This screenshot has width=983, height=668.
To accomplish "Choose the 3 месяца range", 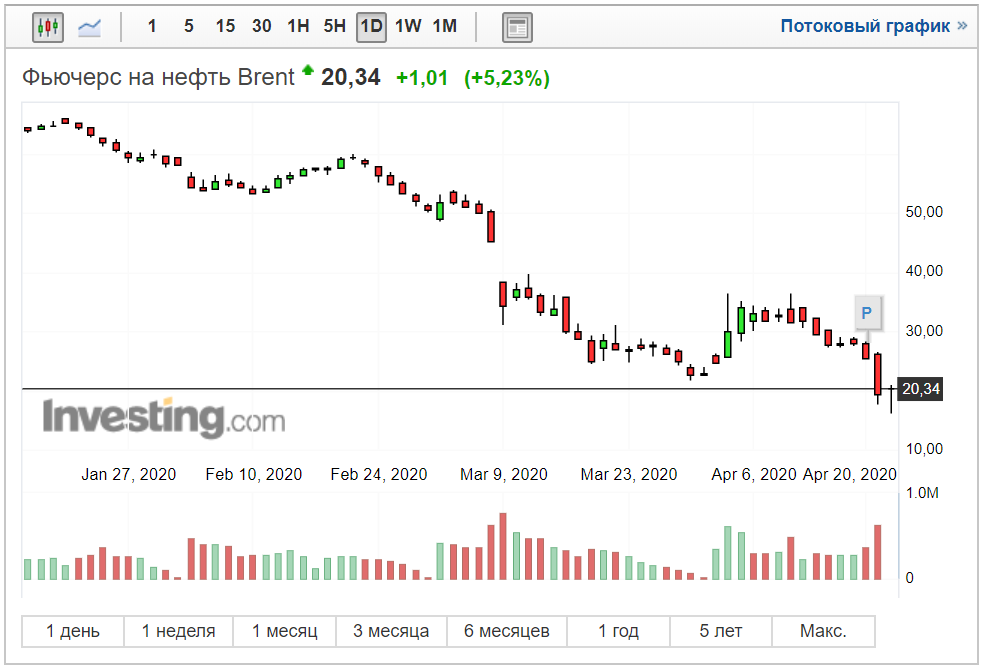I will pyautogui.click(x=391, y=631).
